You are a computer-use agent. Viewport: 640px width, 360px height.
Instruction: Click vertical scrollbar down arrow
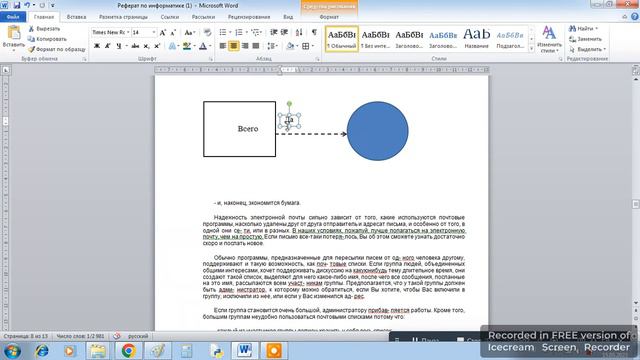636,303
